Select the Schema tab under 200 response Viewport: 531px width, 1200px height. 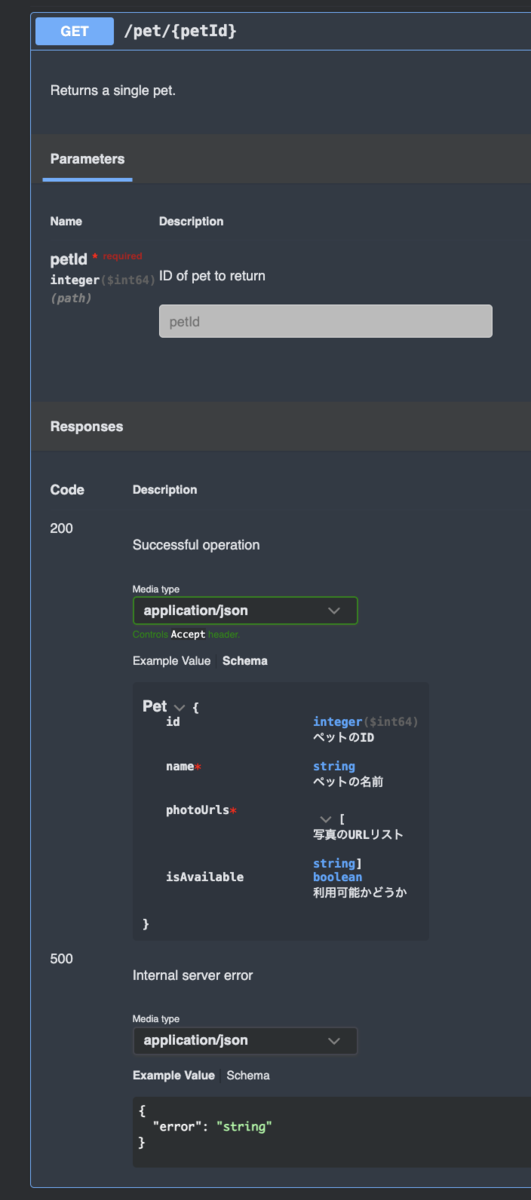coord(245,661)
